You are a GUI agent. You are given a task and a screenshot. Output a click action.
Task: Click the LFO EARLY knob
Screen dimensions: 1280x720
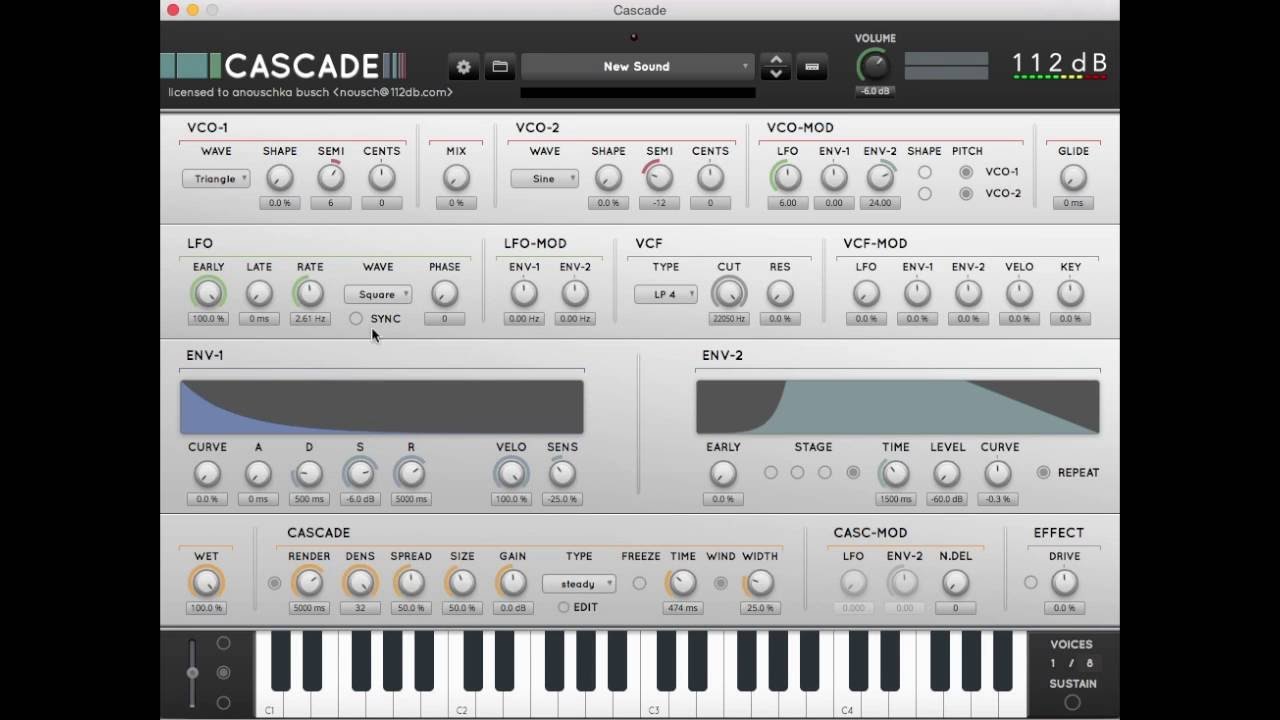pyautogui.click(x=208, y=294)
